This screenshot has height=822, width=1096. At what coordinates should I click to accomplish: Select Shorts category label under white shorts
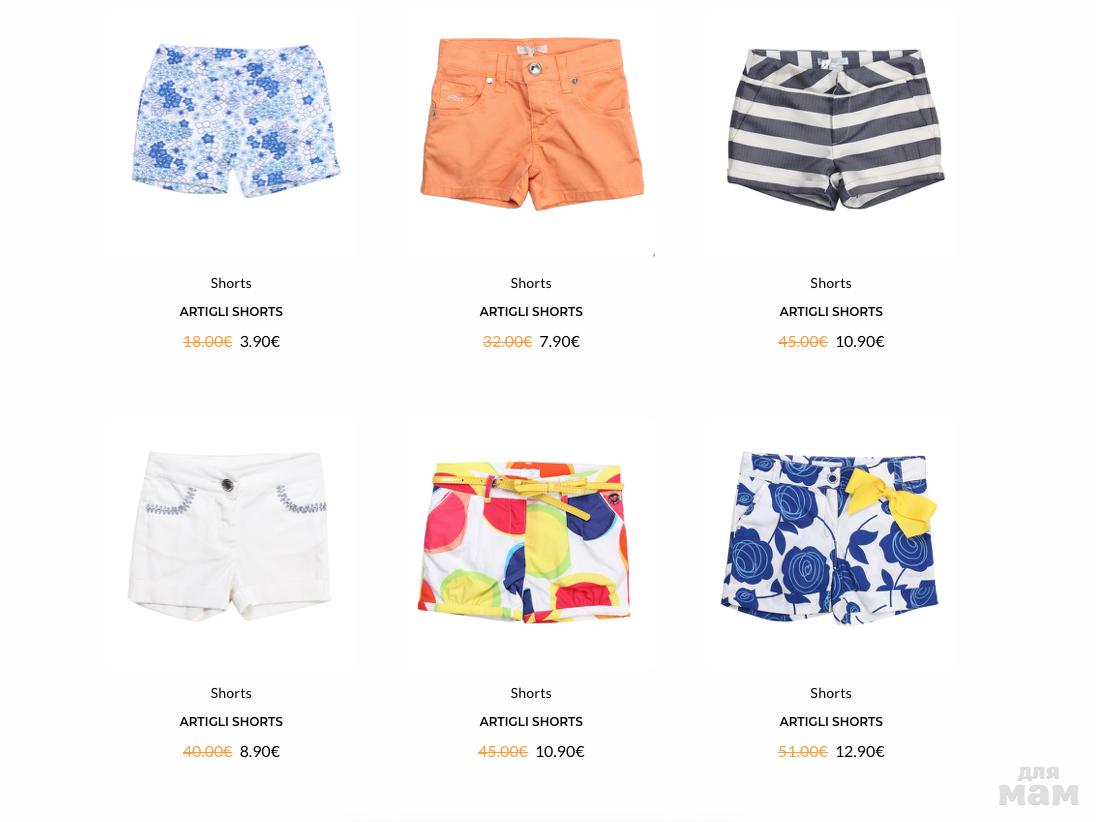pyautogui.click(x=231, y=693)
